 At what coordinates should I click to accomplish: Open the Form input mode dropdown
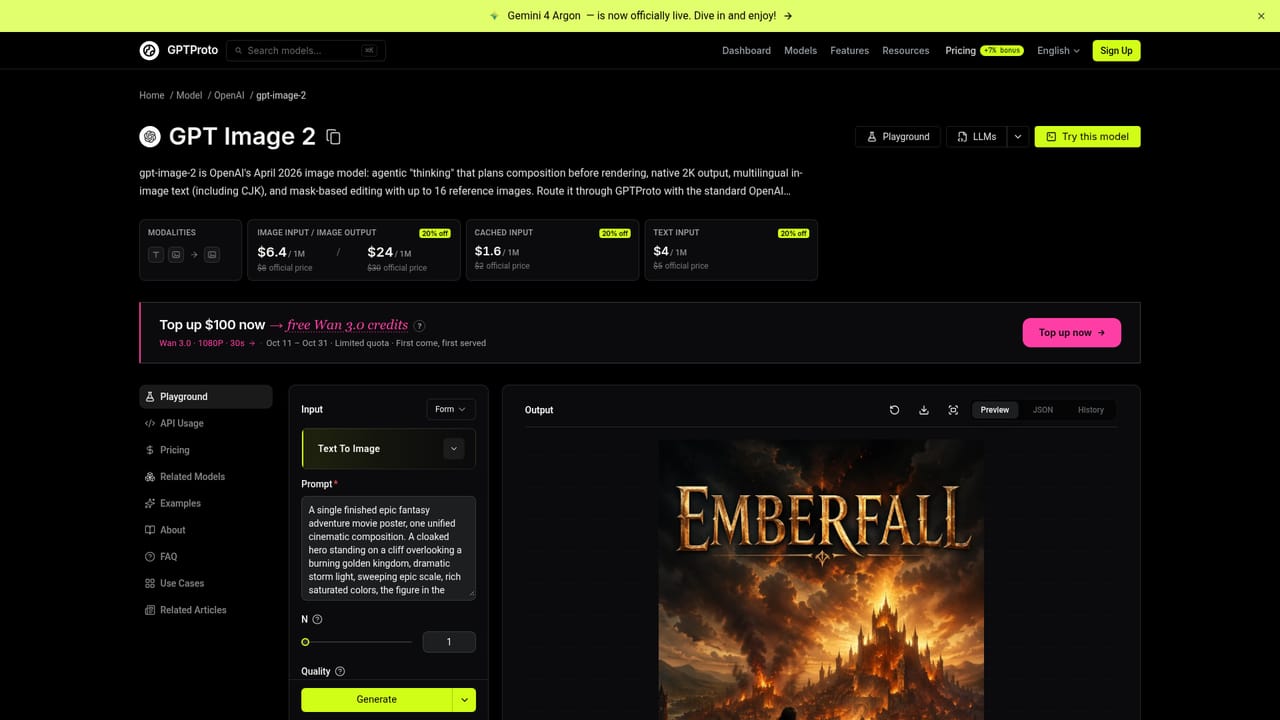tap(451, 409)
